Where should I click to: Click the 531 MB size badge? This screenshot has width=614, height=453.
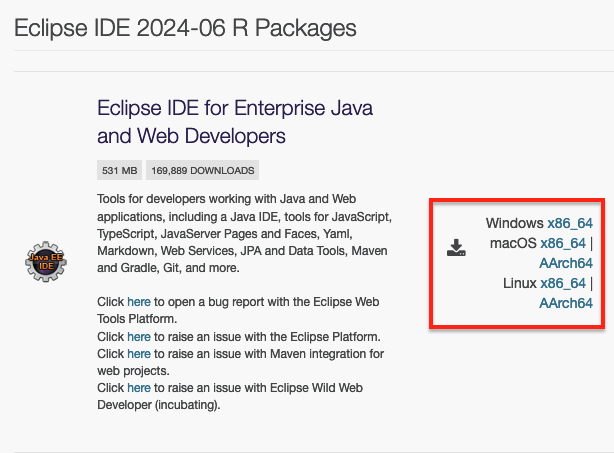point(119,170)
